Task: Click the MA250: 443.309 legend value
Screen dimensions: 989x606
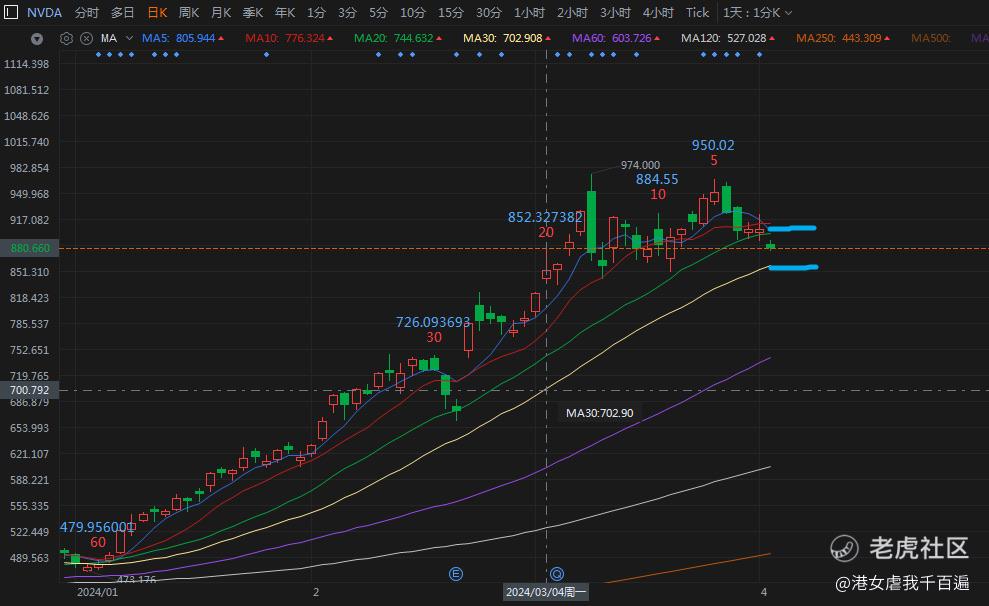Action: point(843,38)
